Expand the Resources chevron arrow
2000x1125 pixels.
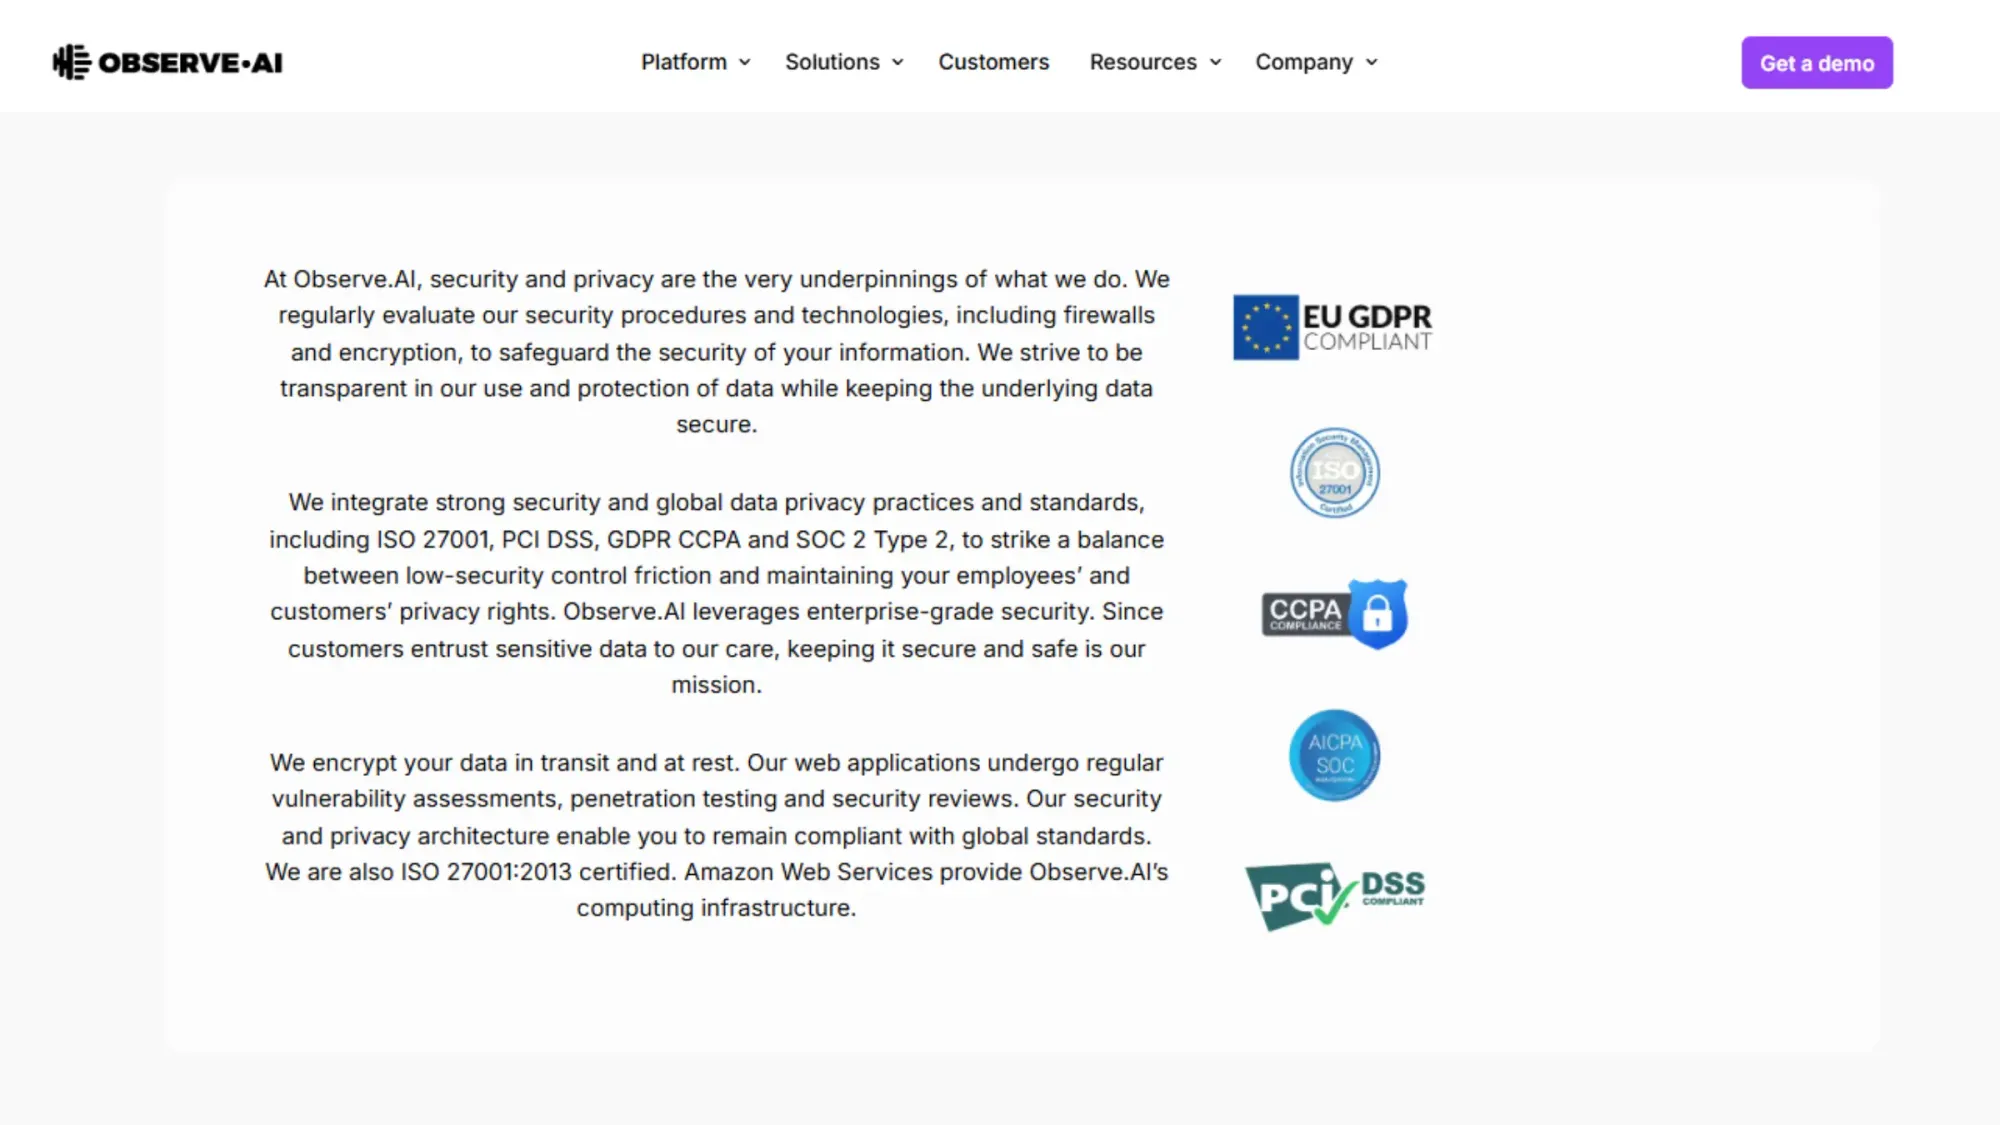click(x=1215, y=62)
